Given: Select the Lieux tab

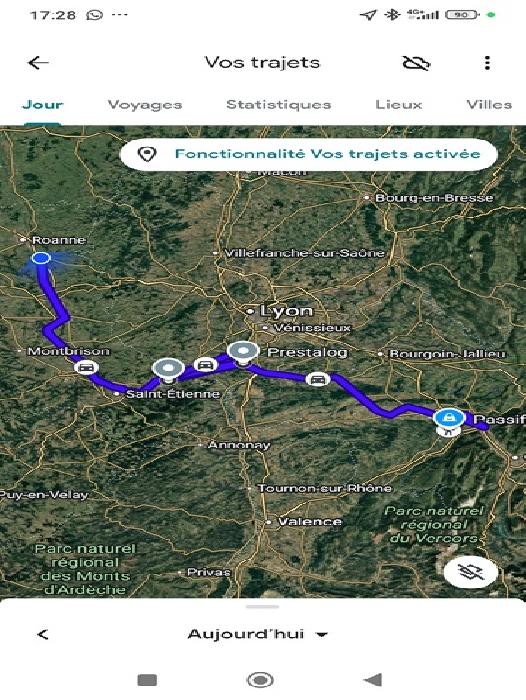Looking at the screenshot, I should (x=398, y=104).
